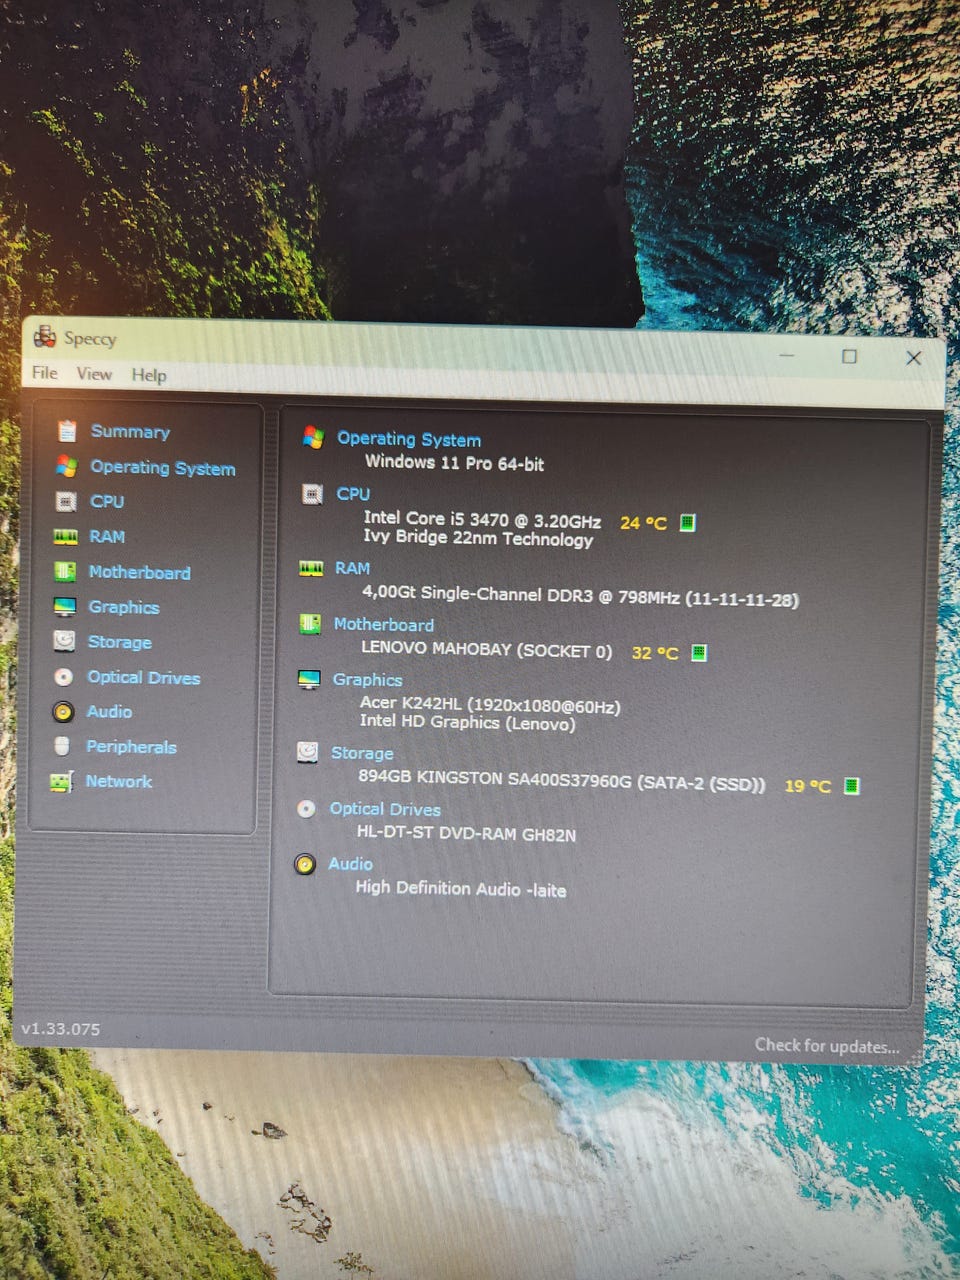This screenshot has width=960, height=1280.
Task: Click HL-DT-ST DVD-RAM GH82N entry
Action: [466, 833]
